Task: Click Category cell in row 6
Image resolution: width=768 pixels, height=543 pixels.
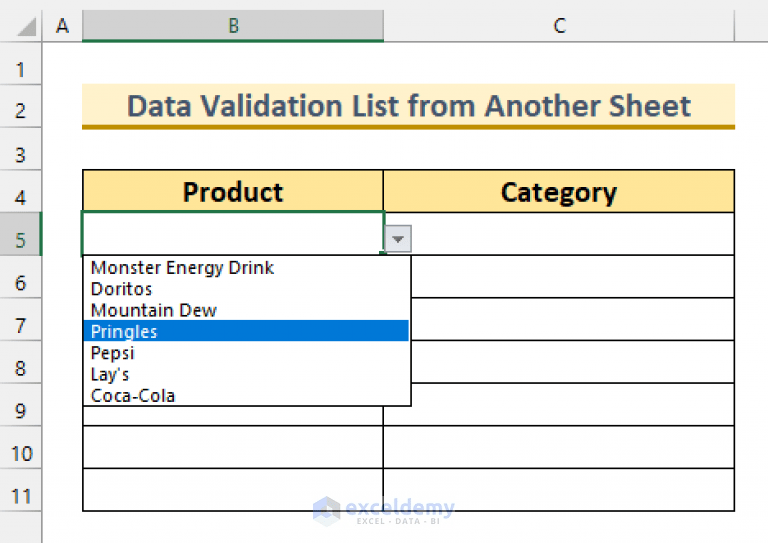Action: (x=572, y=277)
